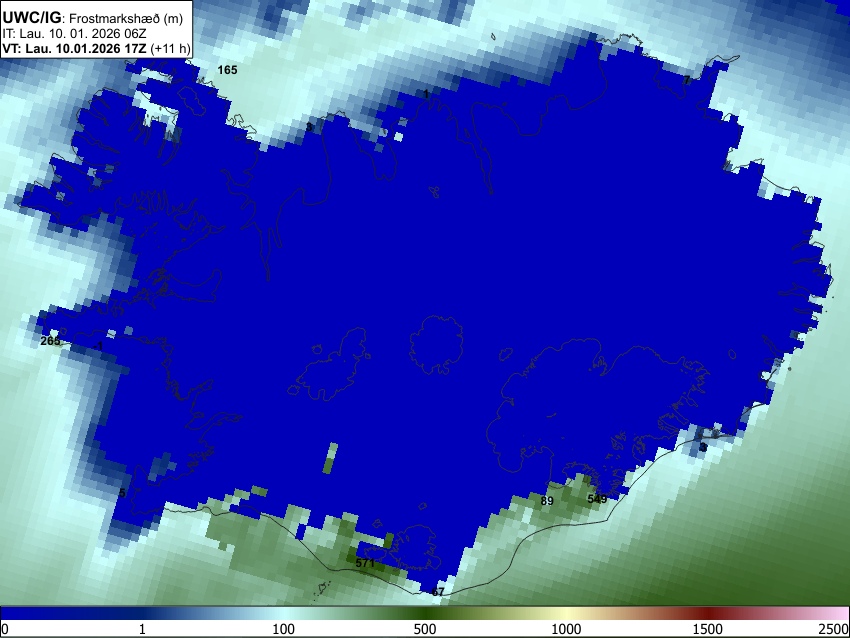Click the map value "89"
Image resolution: width=850 pixels, height=638 pixels.
point(547,501)
